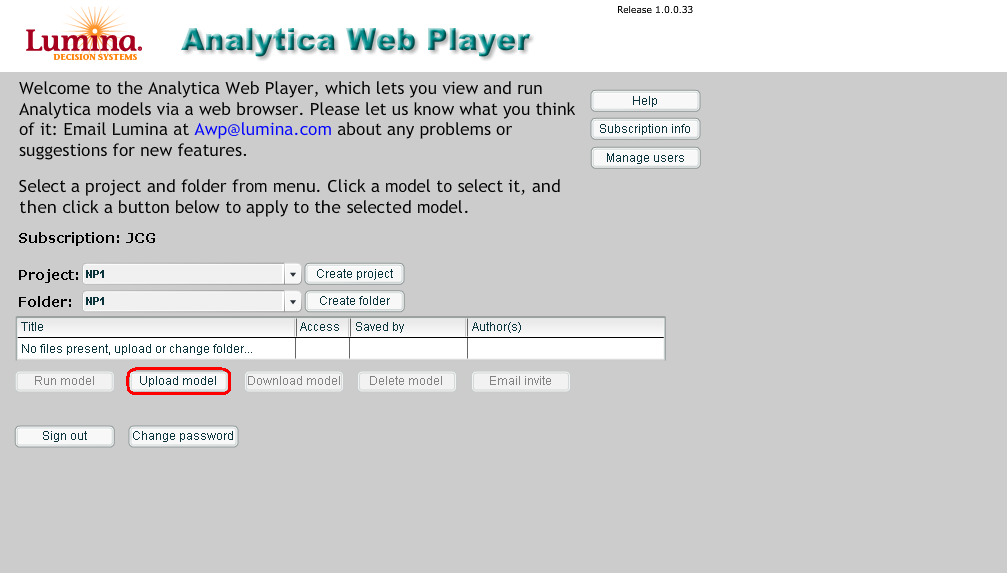Click Upload model
Screen dimensions: 1007x573
coord(178,381)
